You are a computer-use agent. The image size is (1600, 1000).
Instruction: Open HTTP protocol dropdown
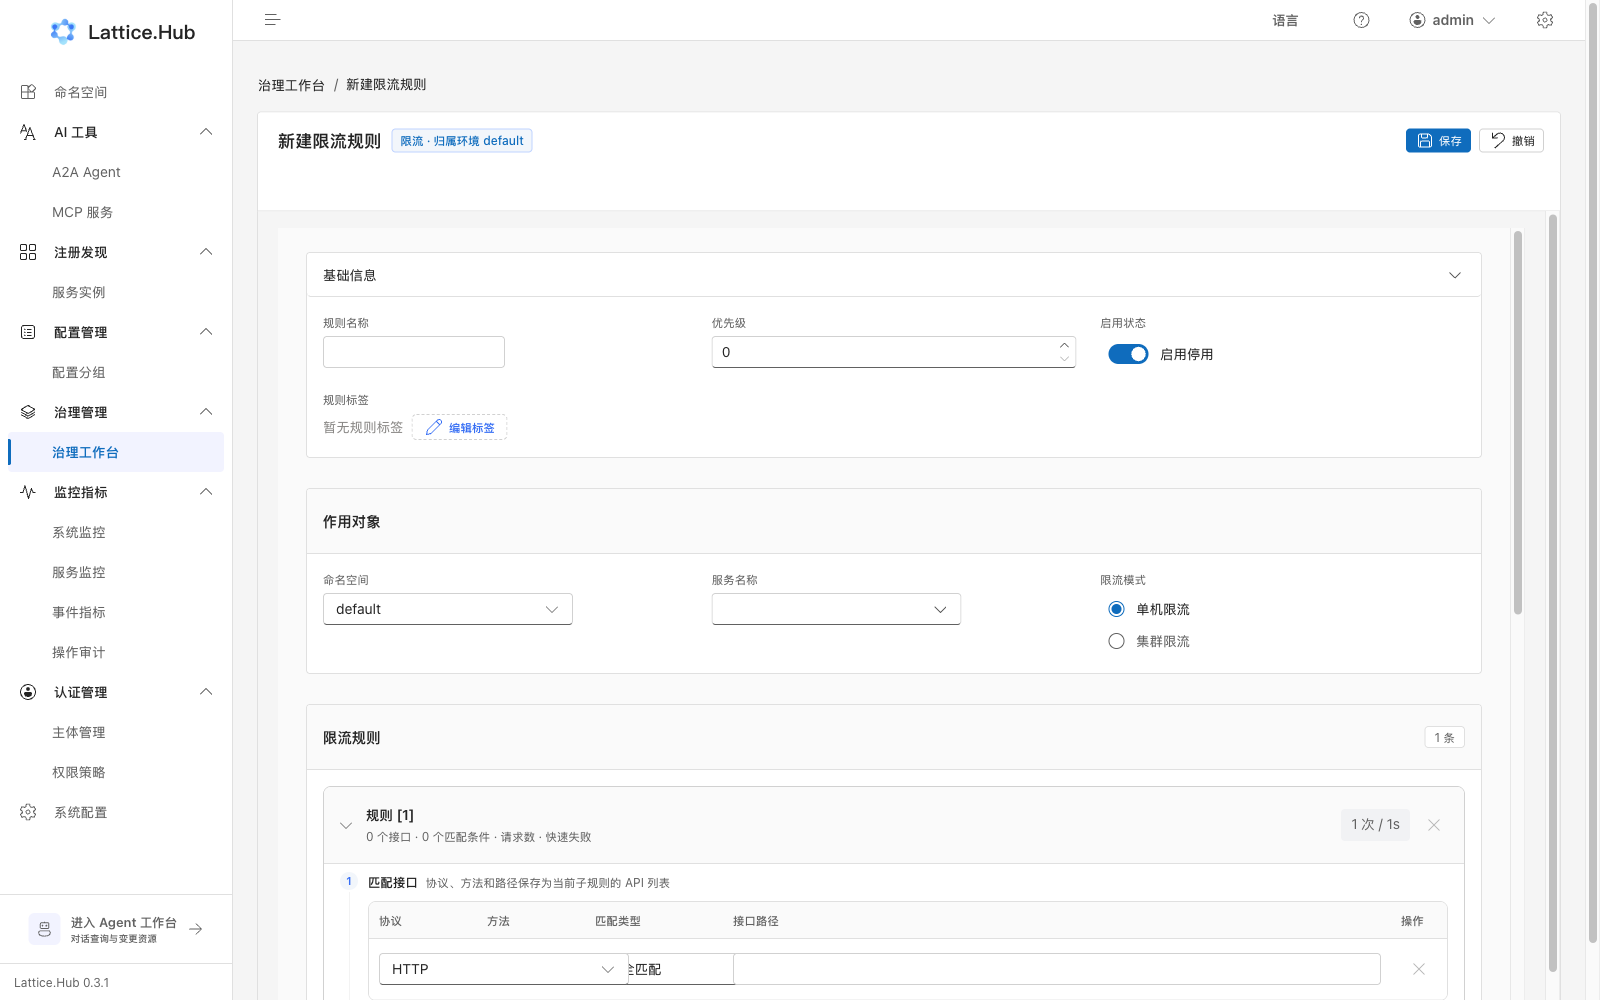pyautogui.click(x=503, y=969)
